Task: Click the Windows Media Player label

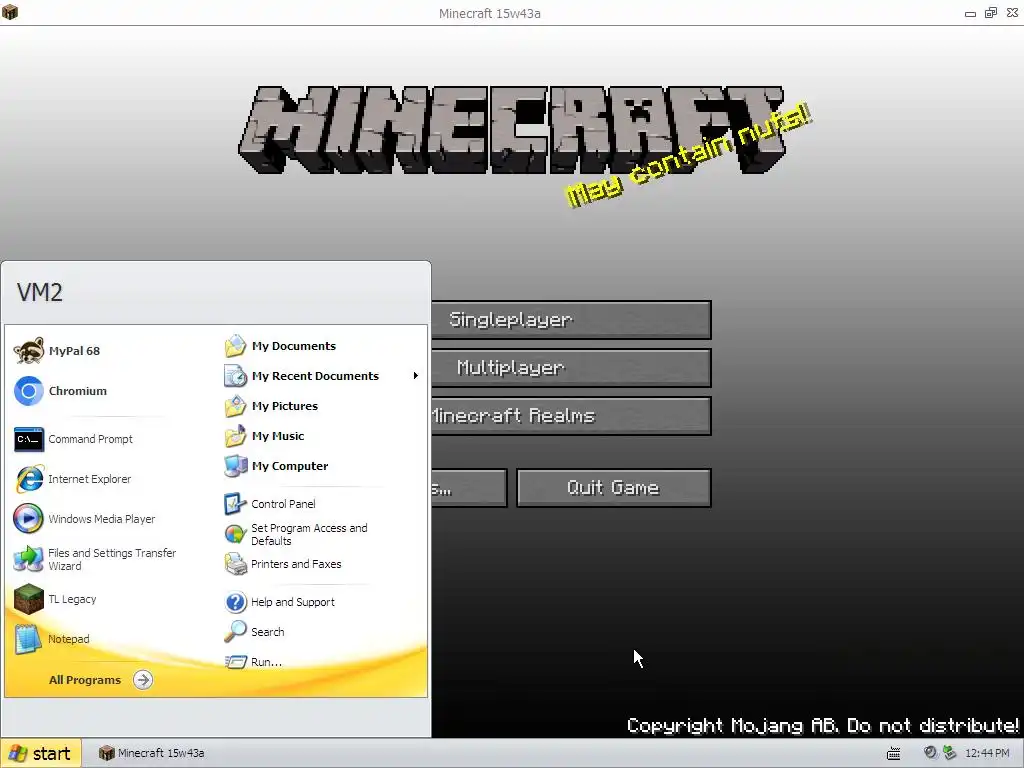Action: click(x=102, y=519)
